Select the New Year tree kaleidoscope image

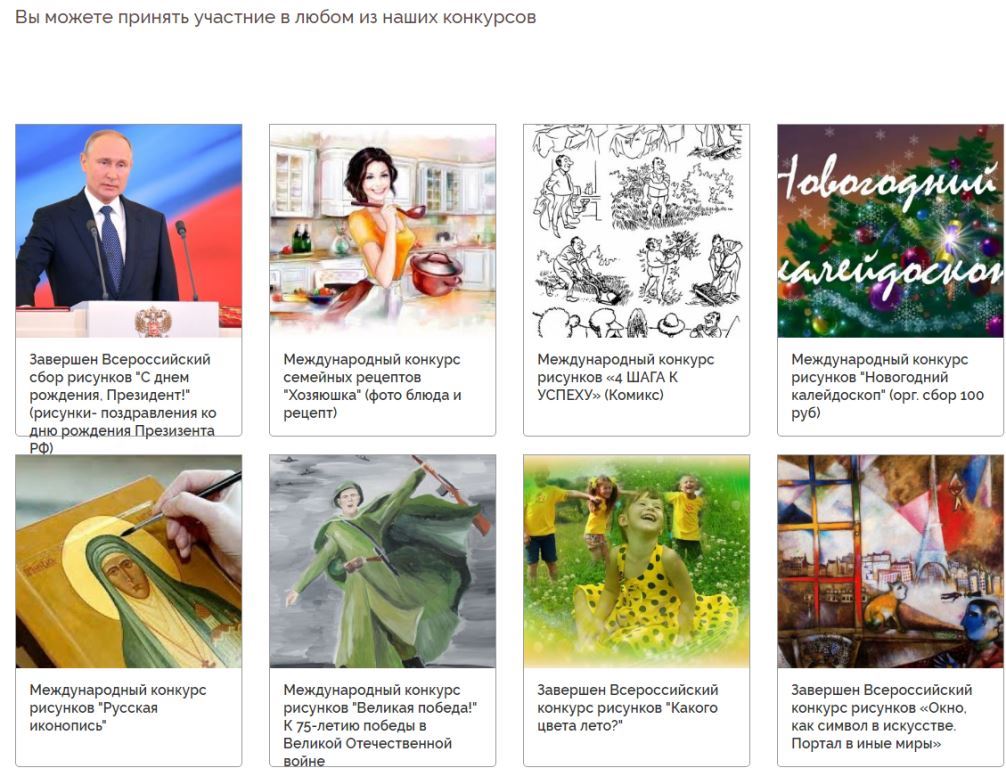coord(891,231)
